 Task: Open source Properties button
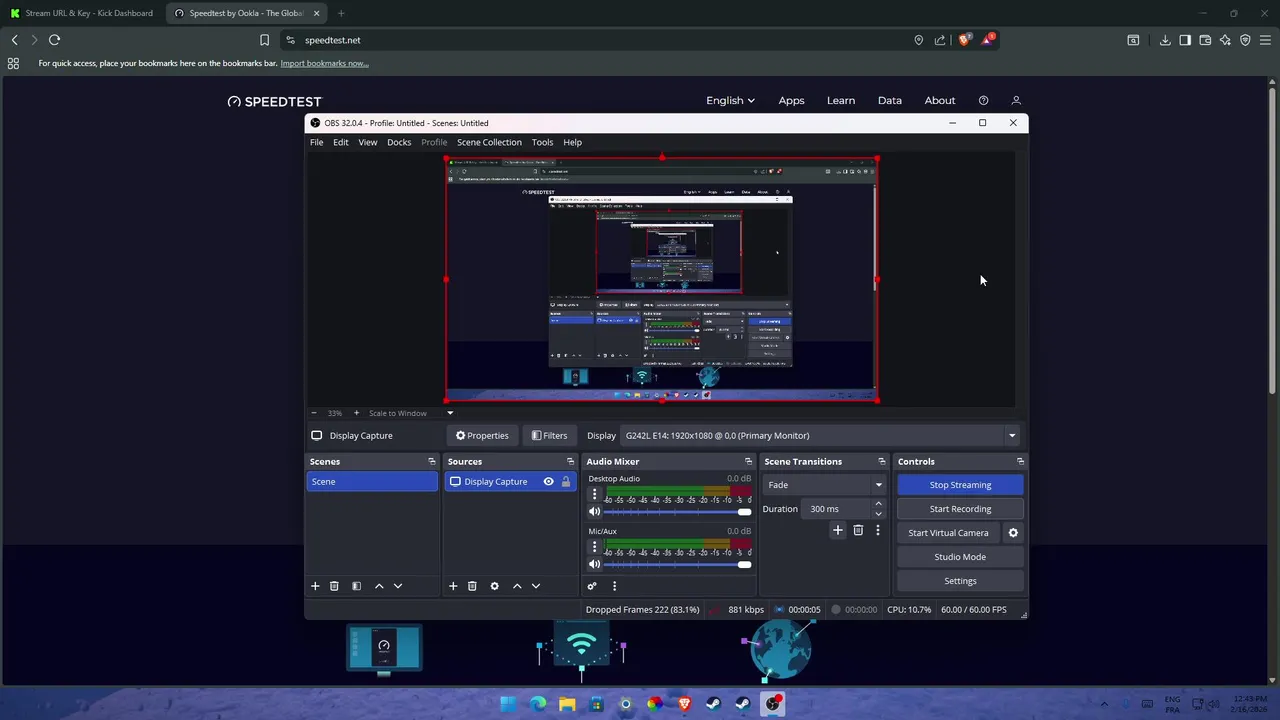(x=482, y=436)
